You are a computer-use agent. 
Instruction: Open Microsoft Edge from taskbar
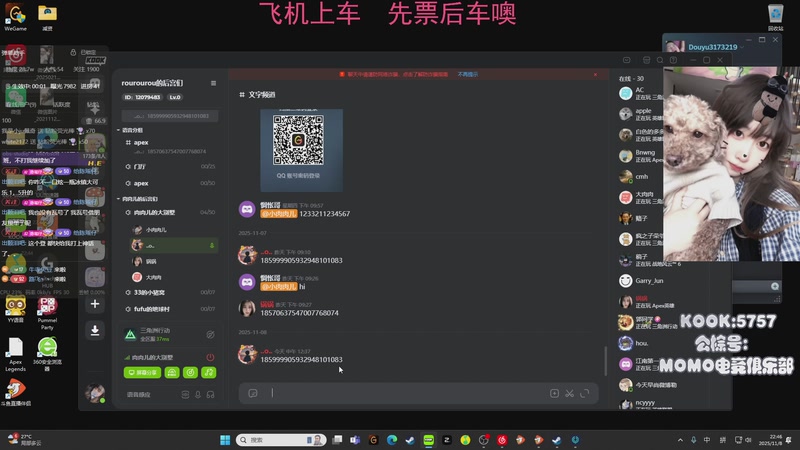tap(392, 440)
